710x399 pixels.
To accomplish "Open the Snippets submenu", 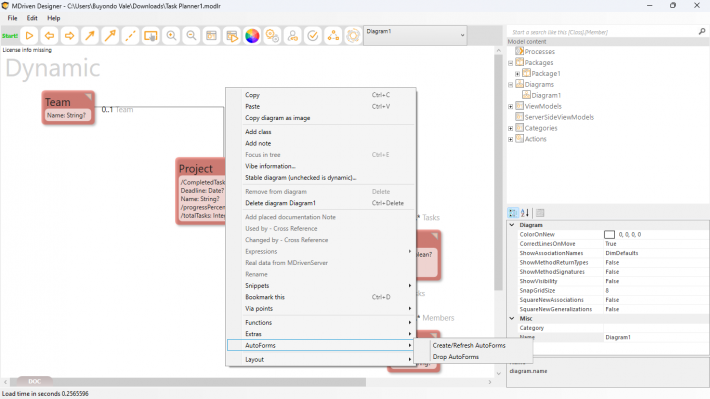I will pos(321,286).
